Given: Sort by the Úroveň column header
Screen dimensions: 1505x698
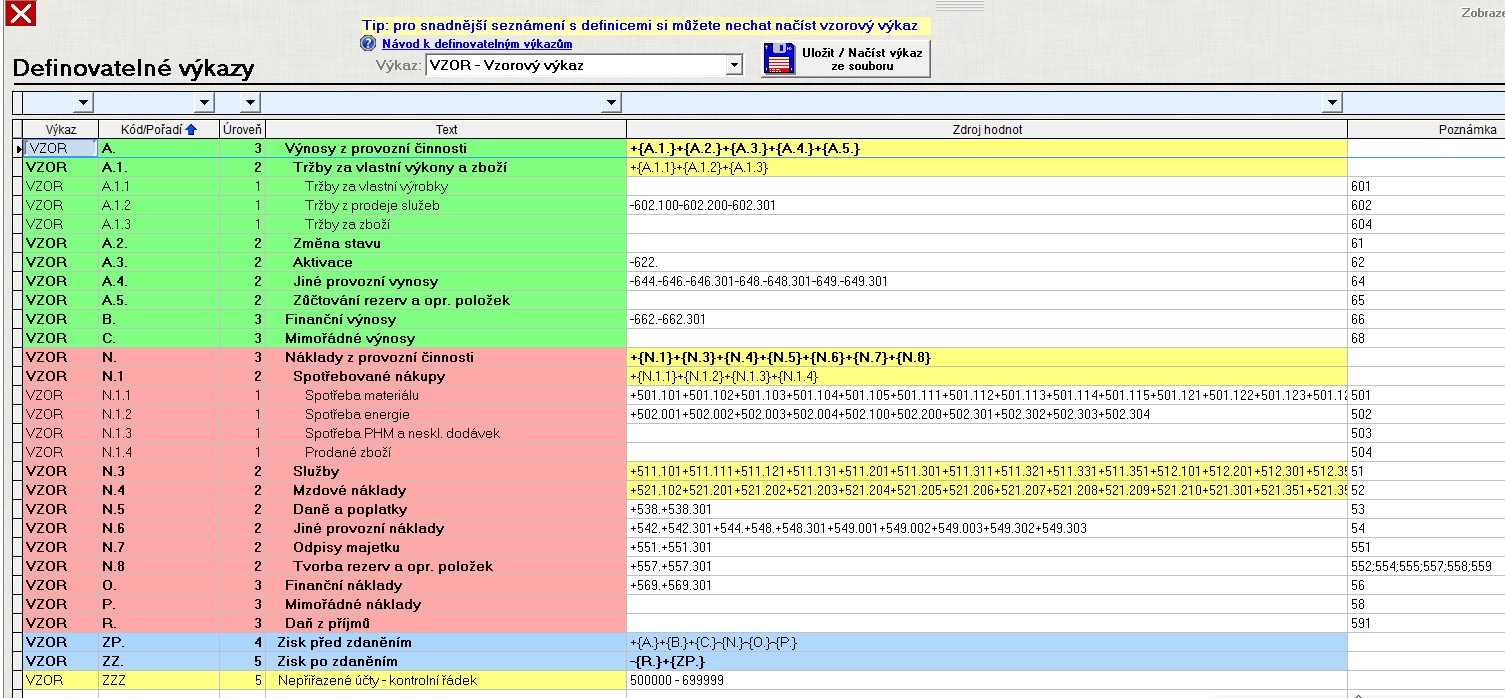Looking at the screenshot, I should click(243, 129).
